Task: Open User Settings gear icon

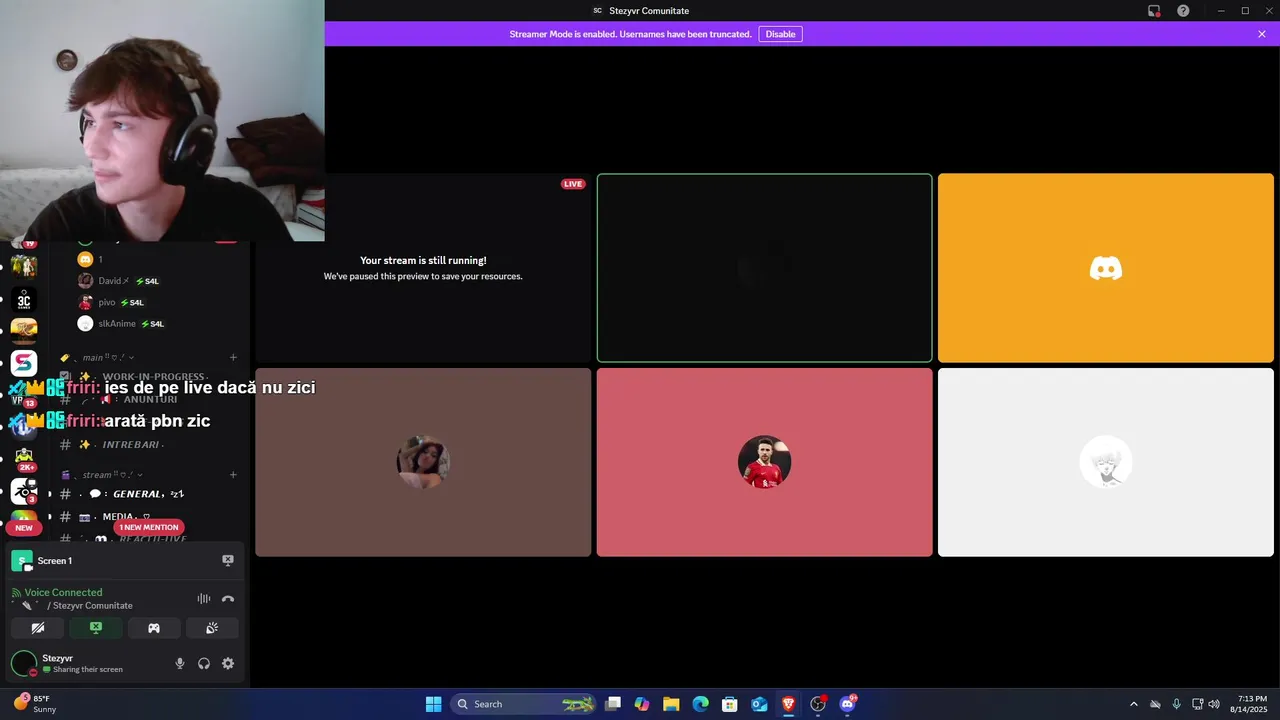Action: [x=228, y=663]
